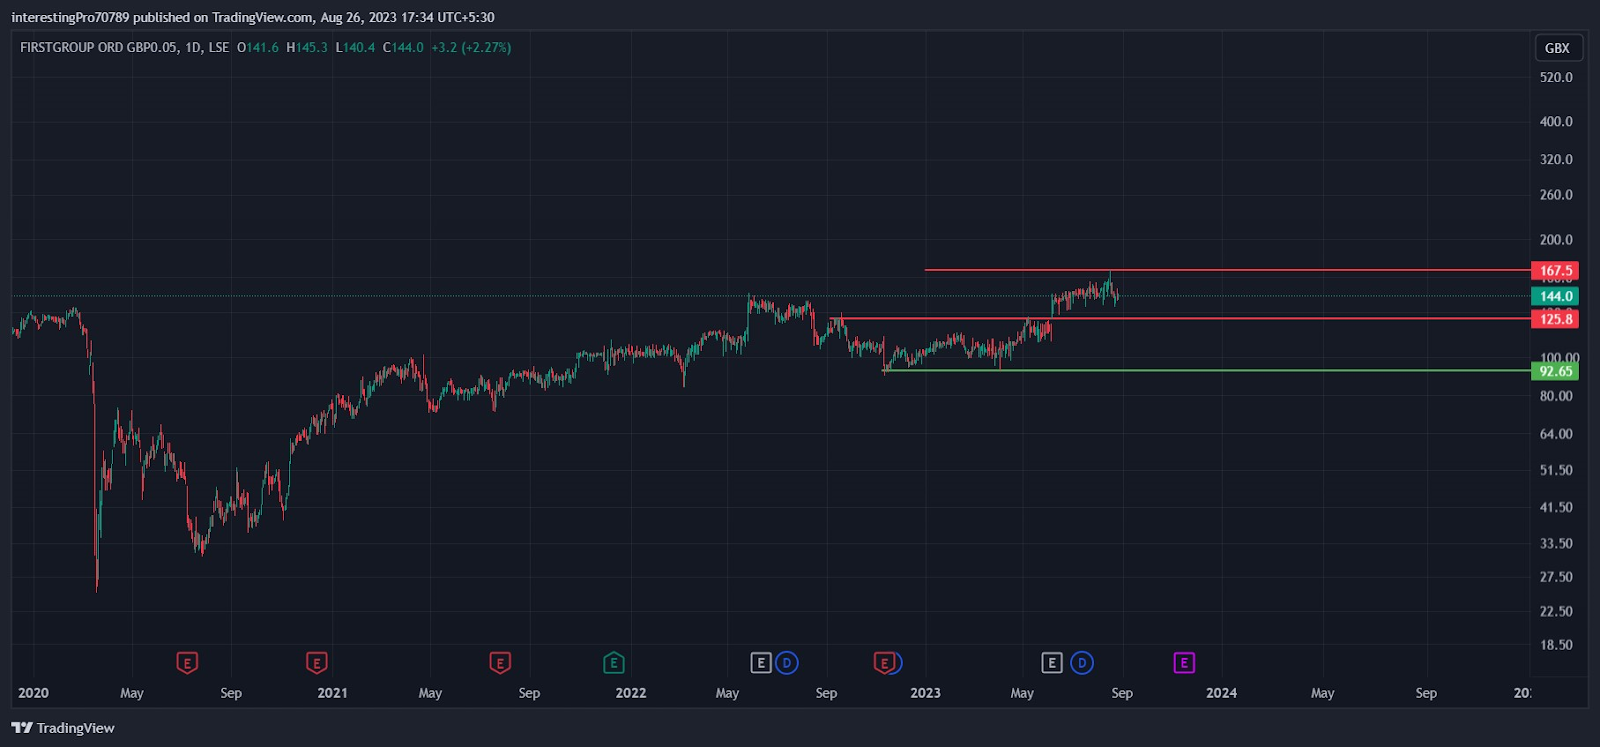Click the 22.50 price axis label

pos(1556,611)
